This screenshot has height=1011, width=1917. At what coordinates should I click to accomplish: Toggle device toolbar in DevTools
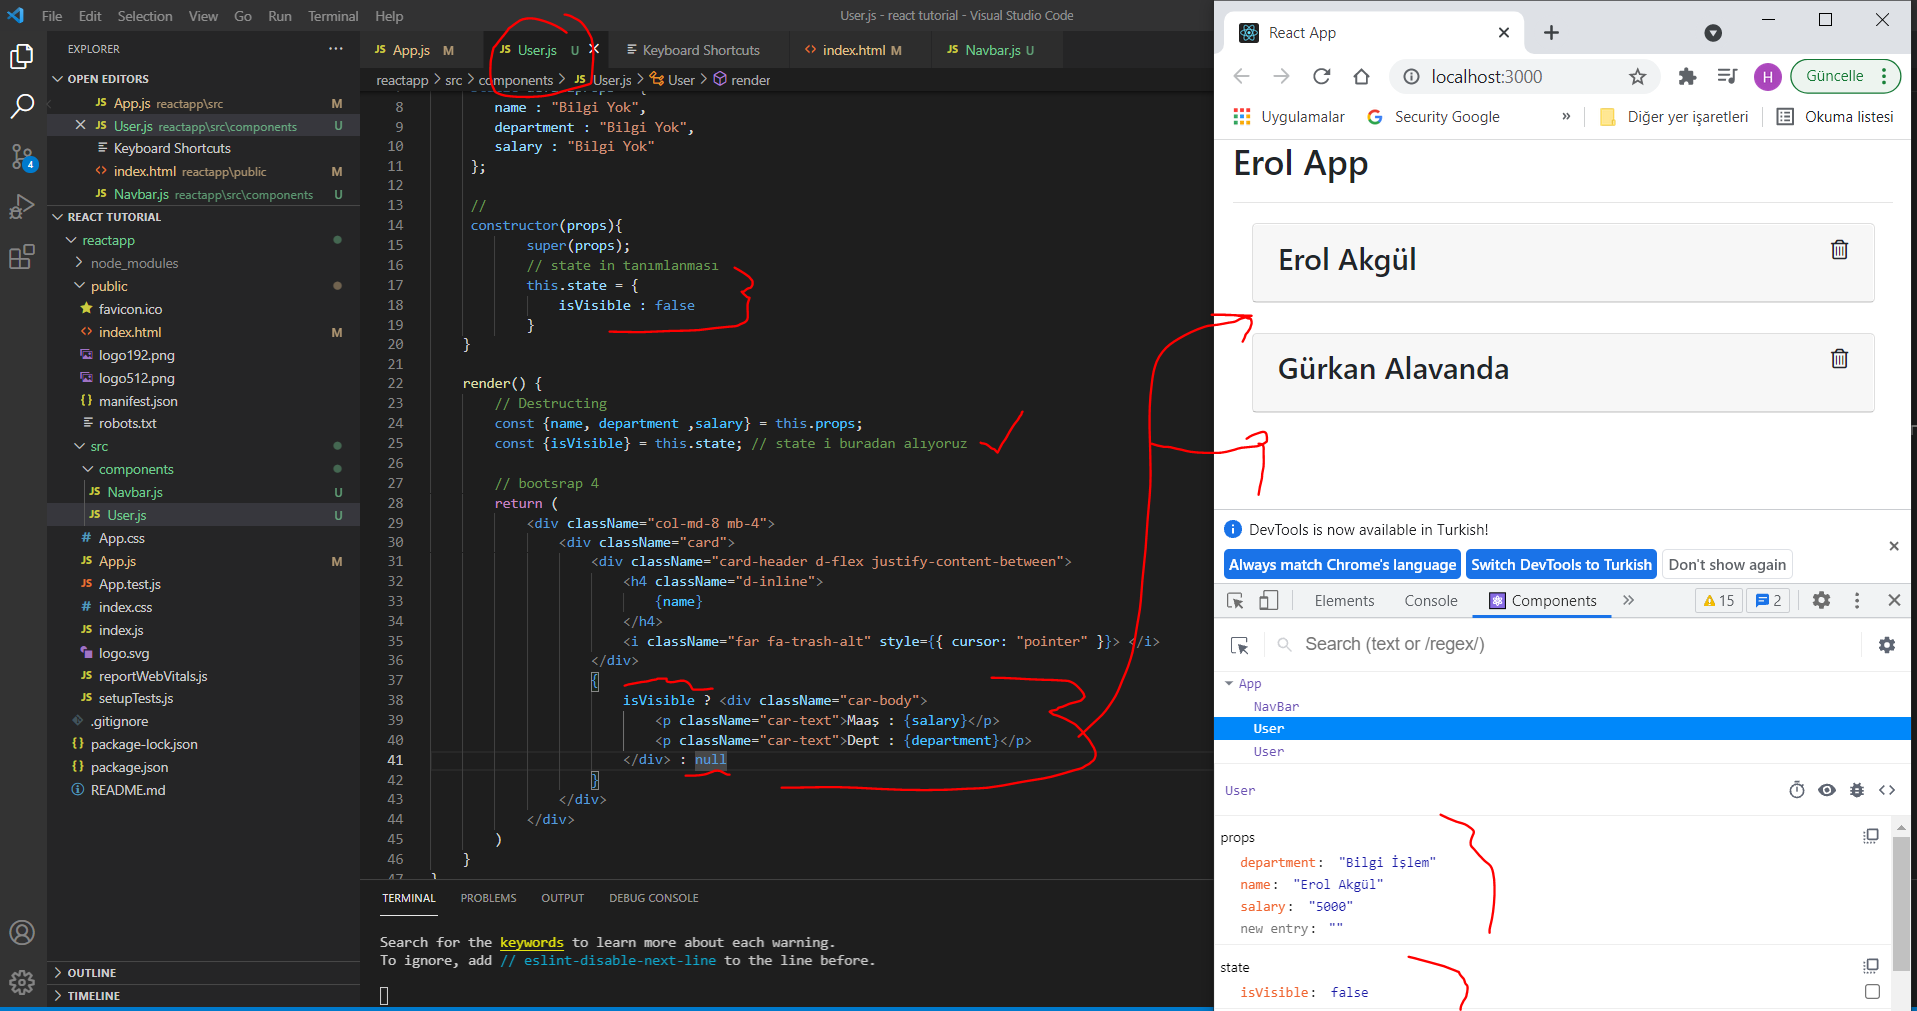(x=1268, y=601)
